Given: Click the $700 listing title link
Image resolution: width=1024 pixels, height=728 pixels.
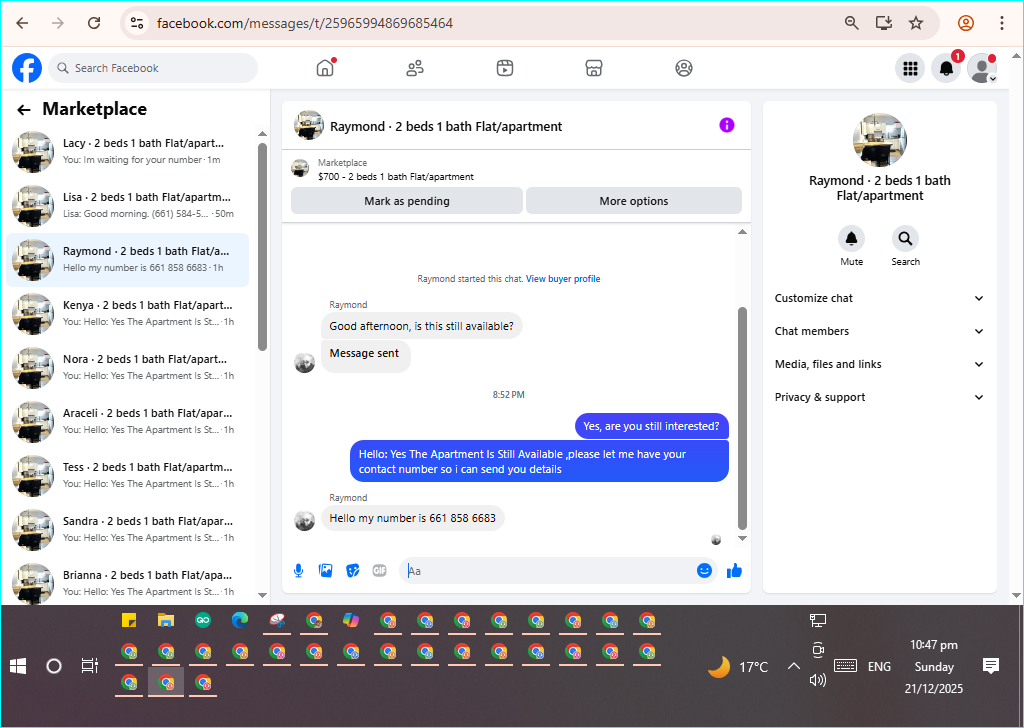Looking at the screenshot, I should tap(396, 177).
